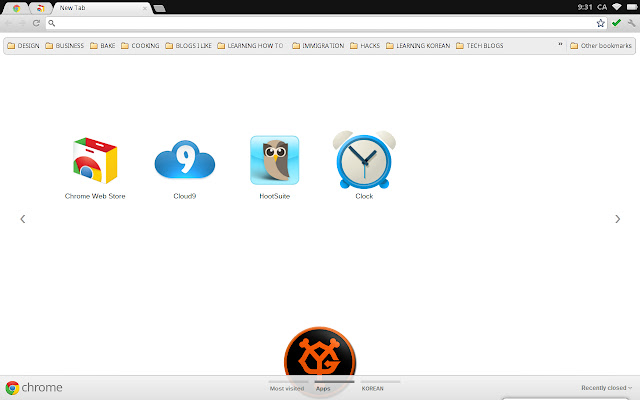Click the back navigation arrow
The height and width of the screenshot is (400, 640).
click(8, 23)
